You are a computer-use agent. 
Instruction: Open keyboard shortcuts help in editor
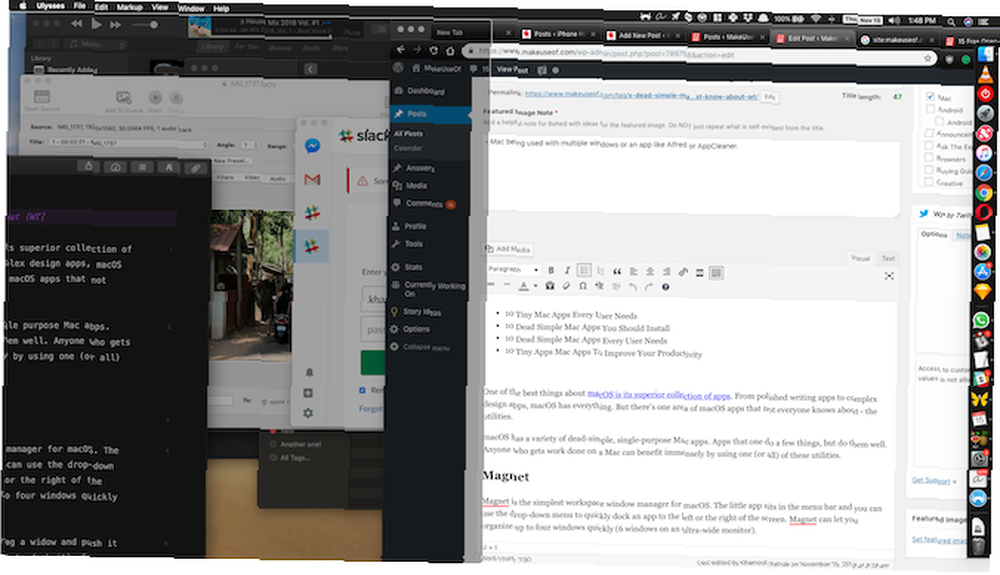pyautogui.click(x=665, y=287)
